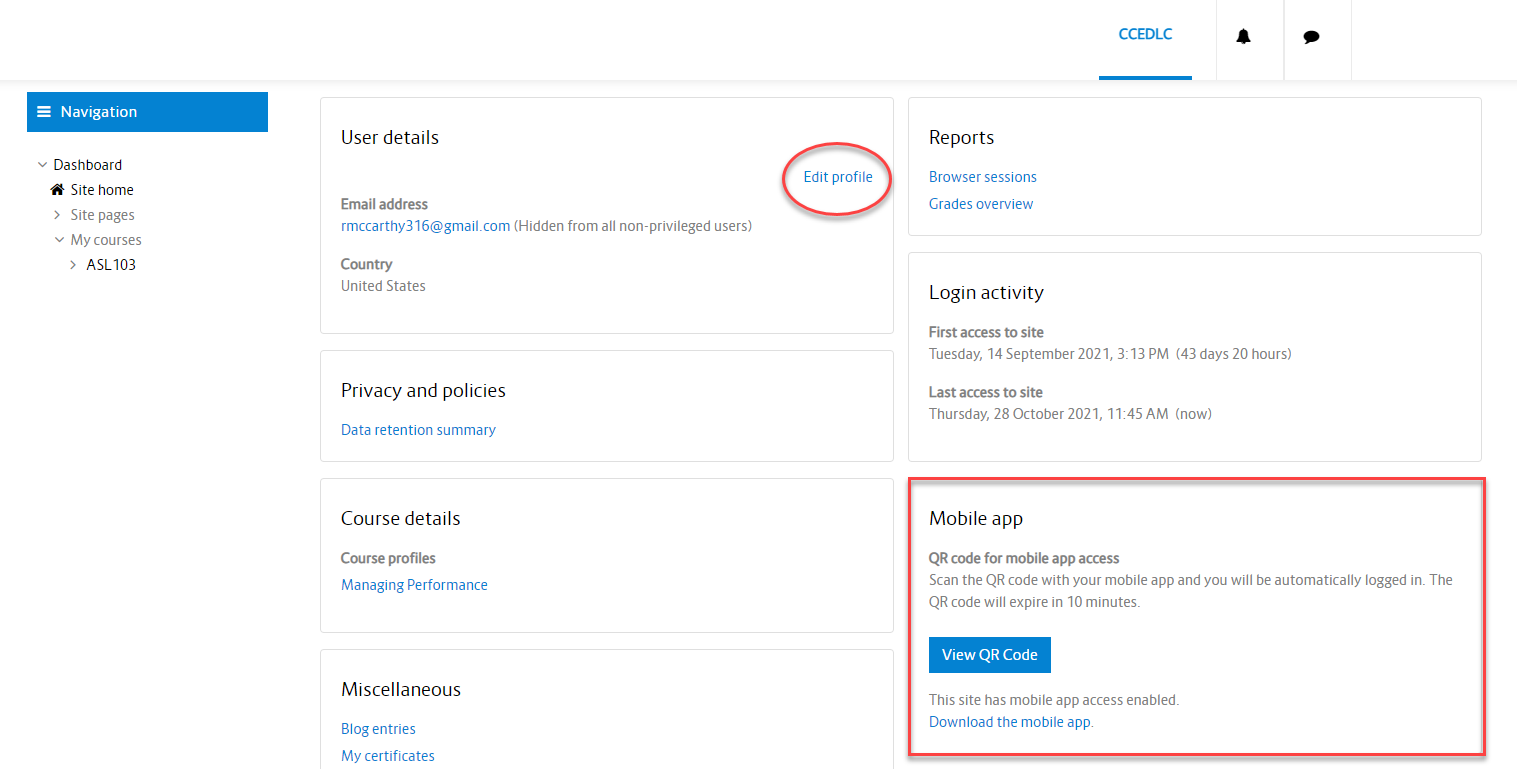Open the Download the mobile app link
This screenshot has width=1517, height=769.
click(1009, 721)
